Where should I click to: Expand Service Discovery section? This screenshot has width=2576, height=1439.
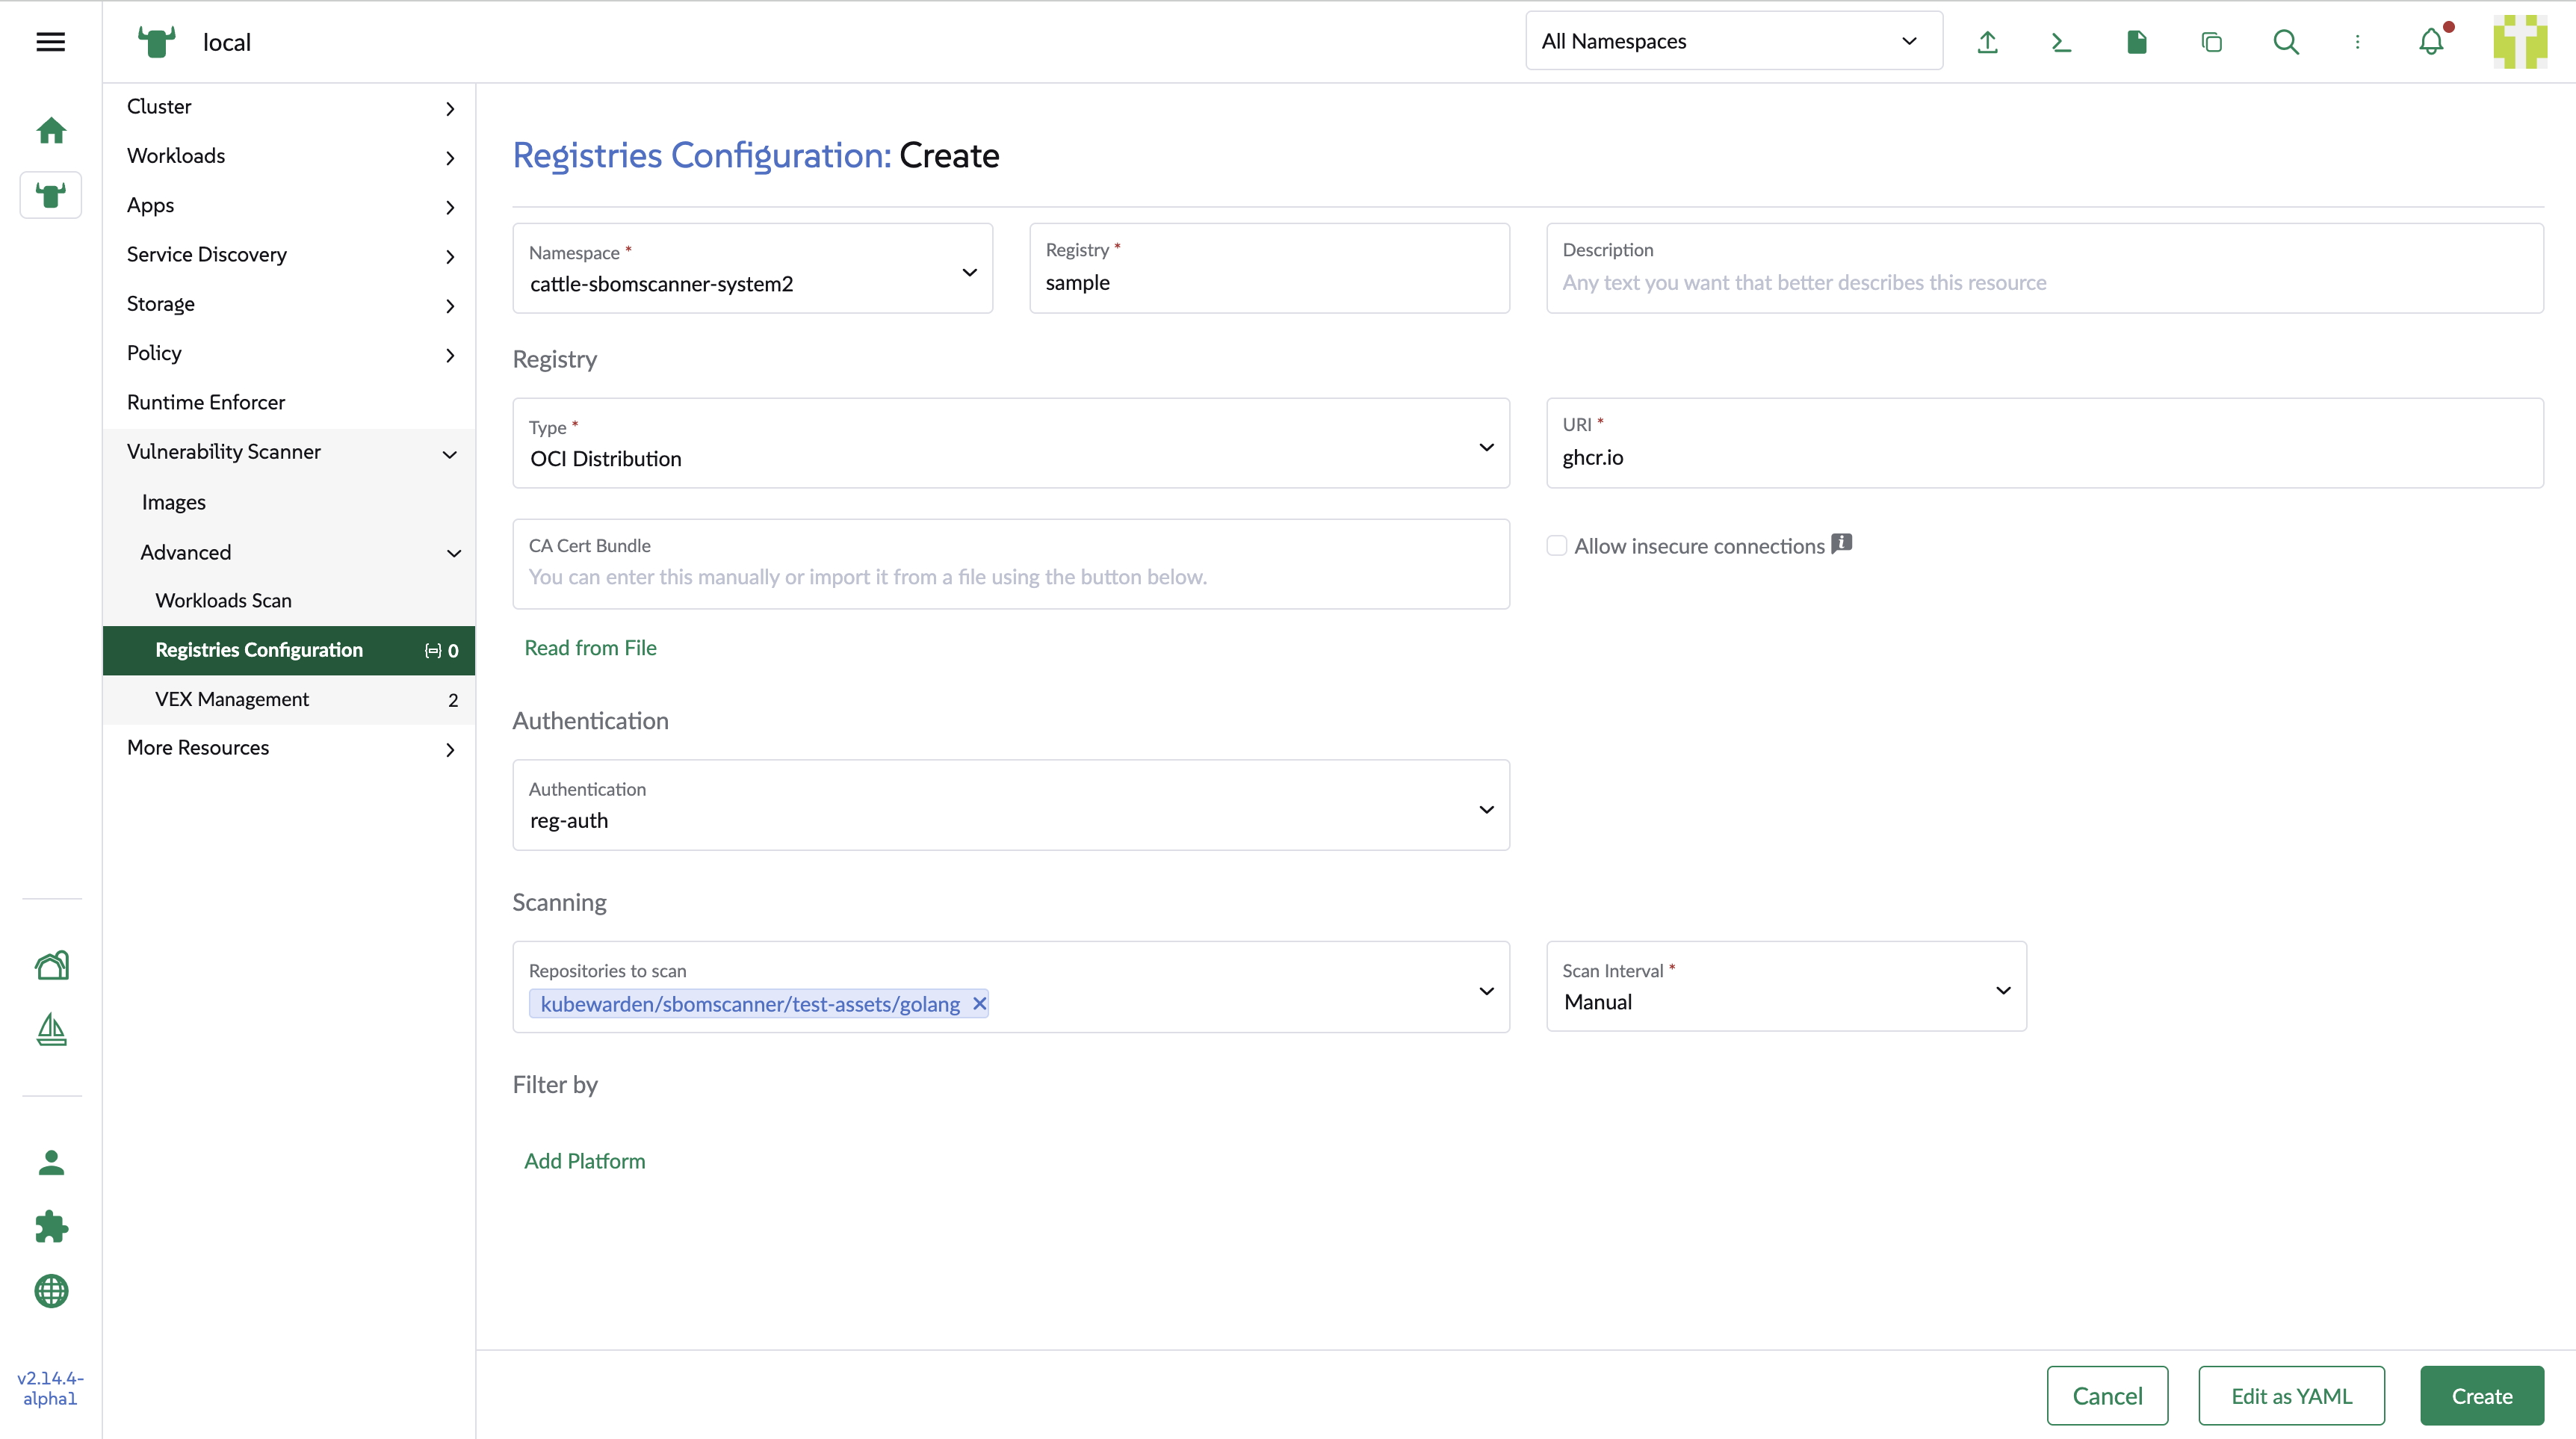pos(289,255)
